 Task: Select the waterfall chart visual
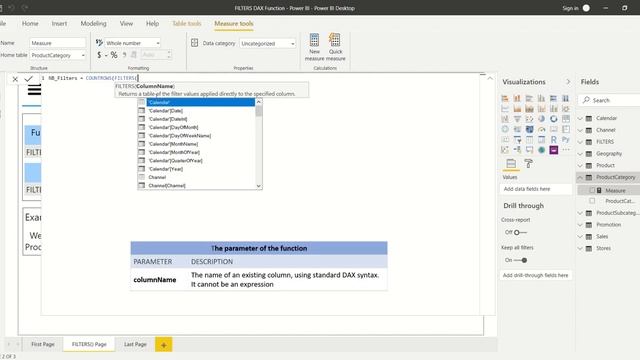[505, 119]
